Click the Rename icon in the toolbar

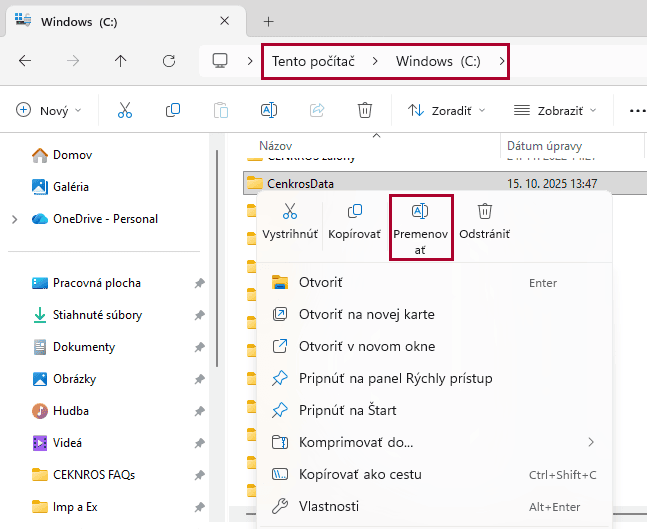tap(269, 111)
